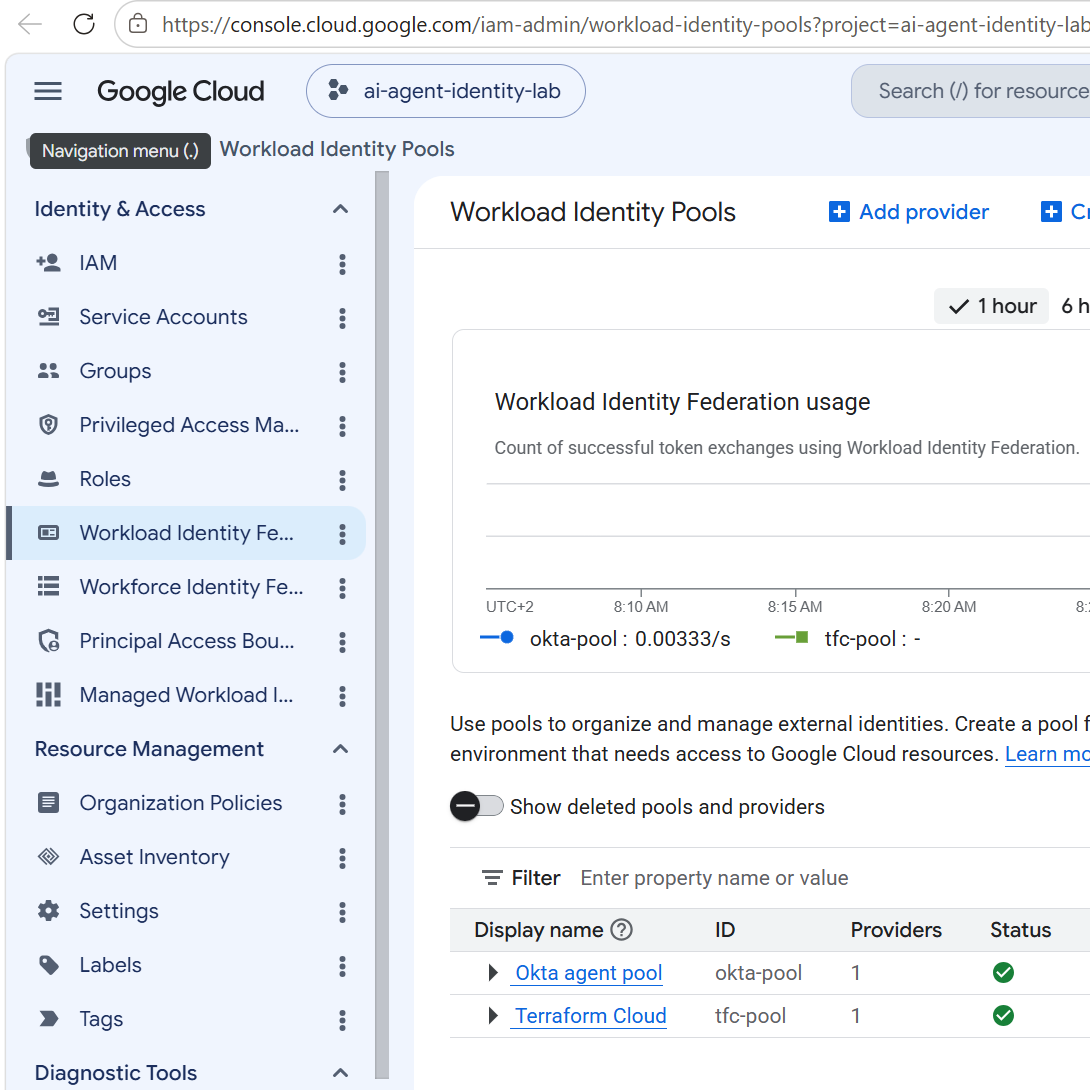Collapse the Identity & Access section
The width and height of the screenshot is (1090, 1090).
coord(340,209)
